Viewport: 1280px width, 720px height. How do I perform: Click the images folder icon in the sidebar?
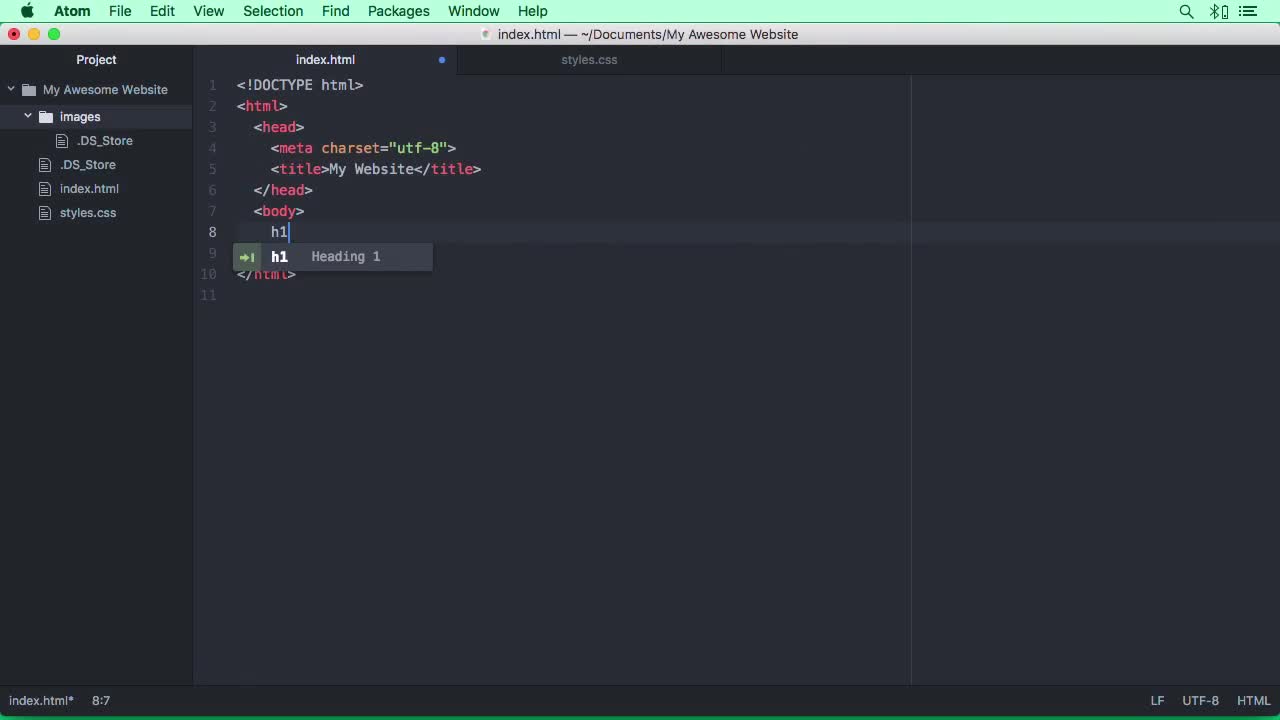[x=46, y=116]
